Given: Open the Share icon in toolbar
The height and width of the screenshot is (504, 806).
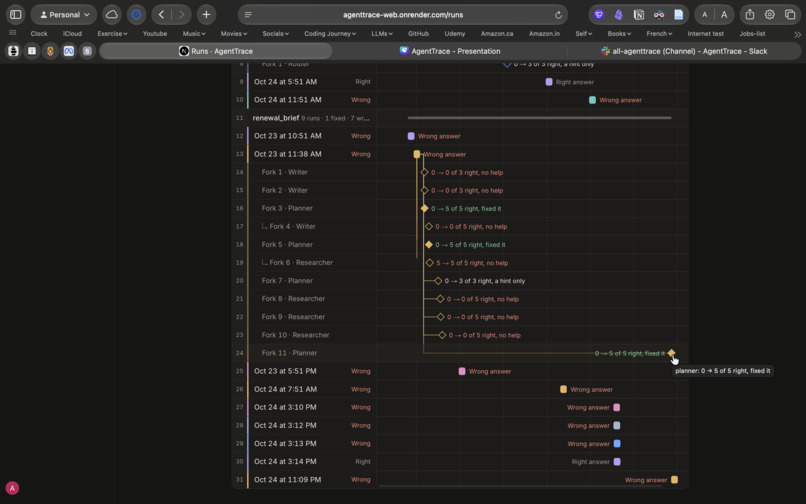Looking at the screenshot, I should pyautogui.click(x=750, y=14).
